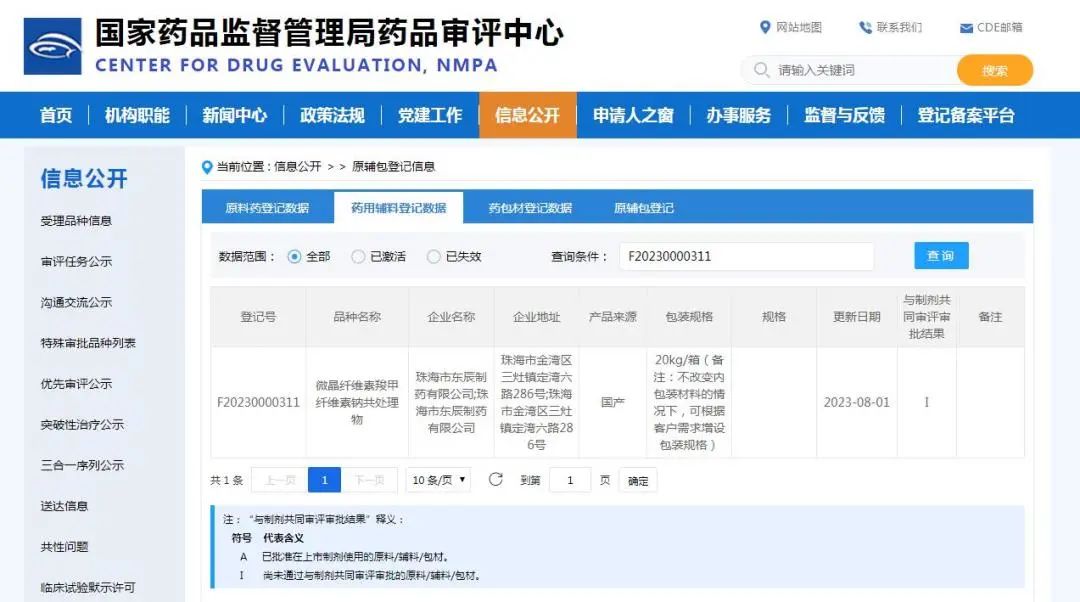Open 送达信息 in the sidebar
The height and width of the screenshot is (602, 1080).
(64, 506)
